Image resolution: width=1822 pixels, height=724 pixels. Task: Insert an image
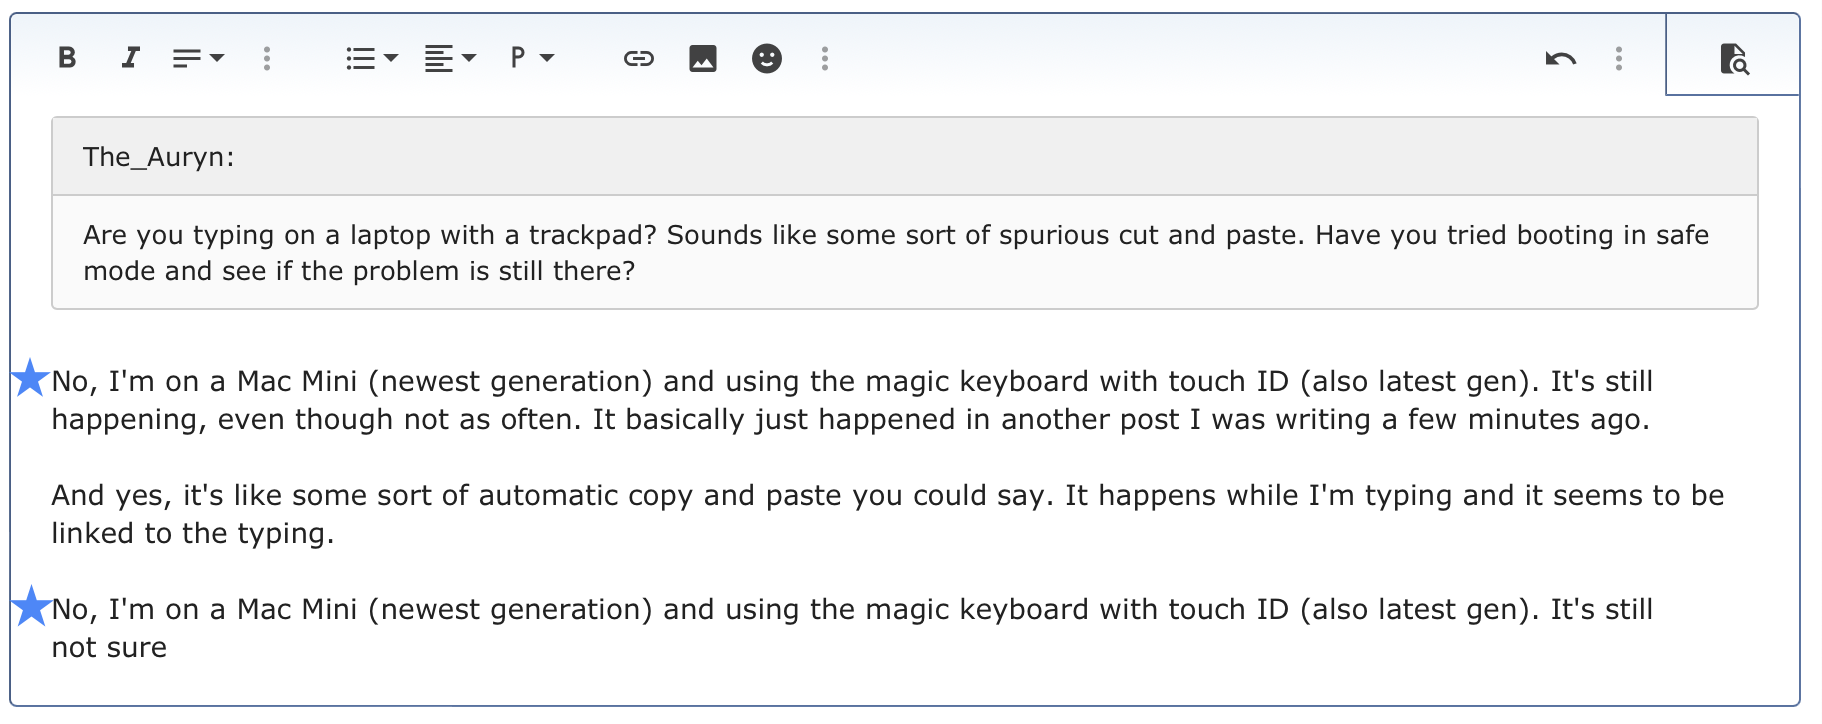pos(703,58)
